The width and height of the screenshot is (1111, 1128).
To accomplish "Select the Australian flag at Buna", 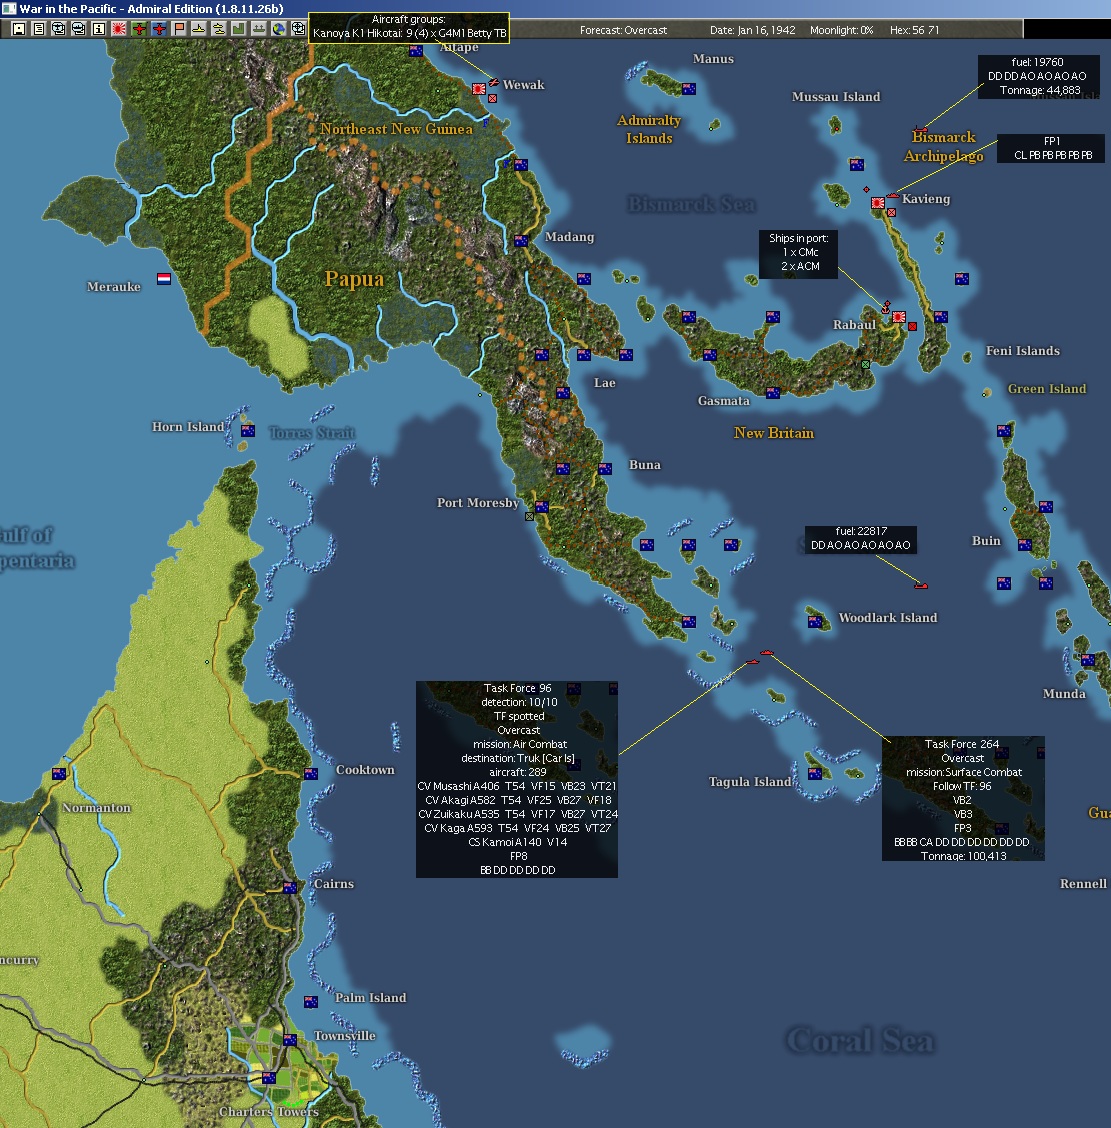I will 605,468.
